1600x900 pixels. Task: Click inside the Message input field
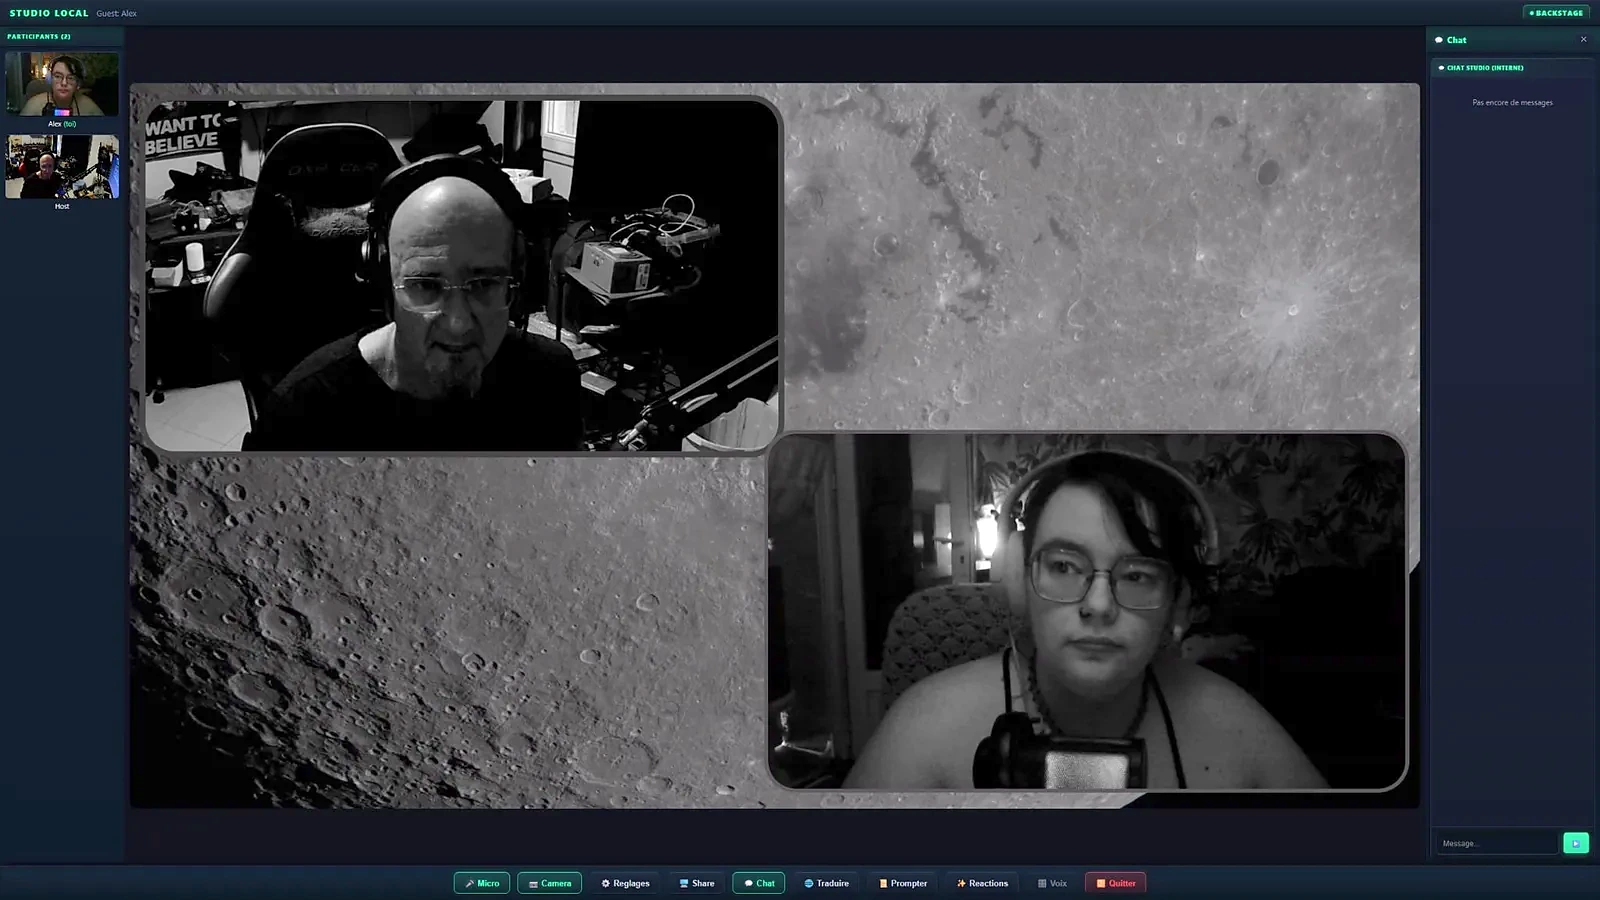pos(1497,843)
